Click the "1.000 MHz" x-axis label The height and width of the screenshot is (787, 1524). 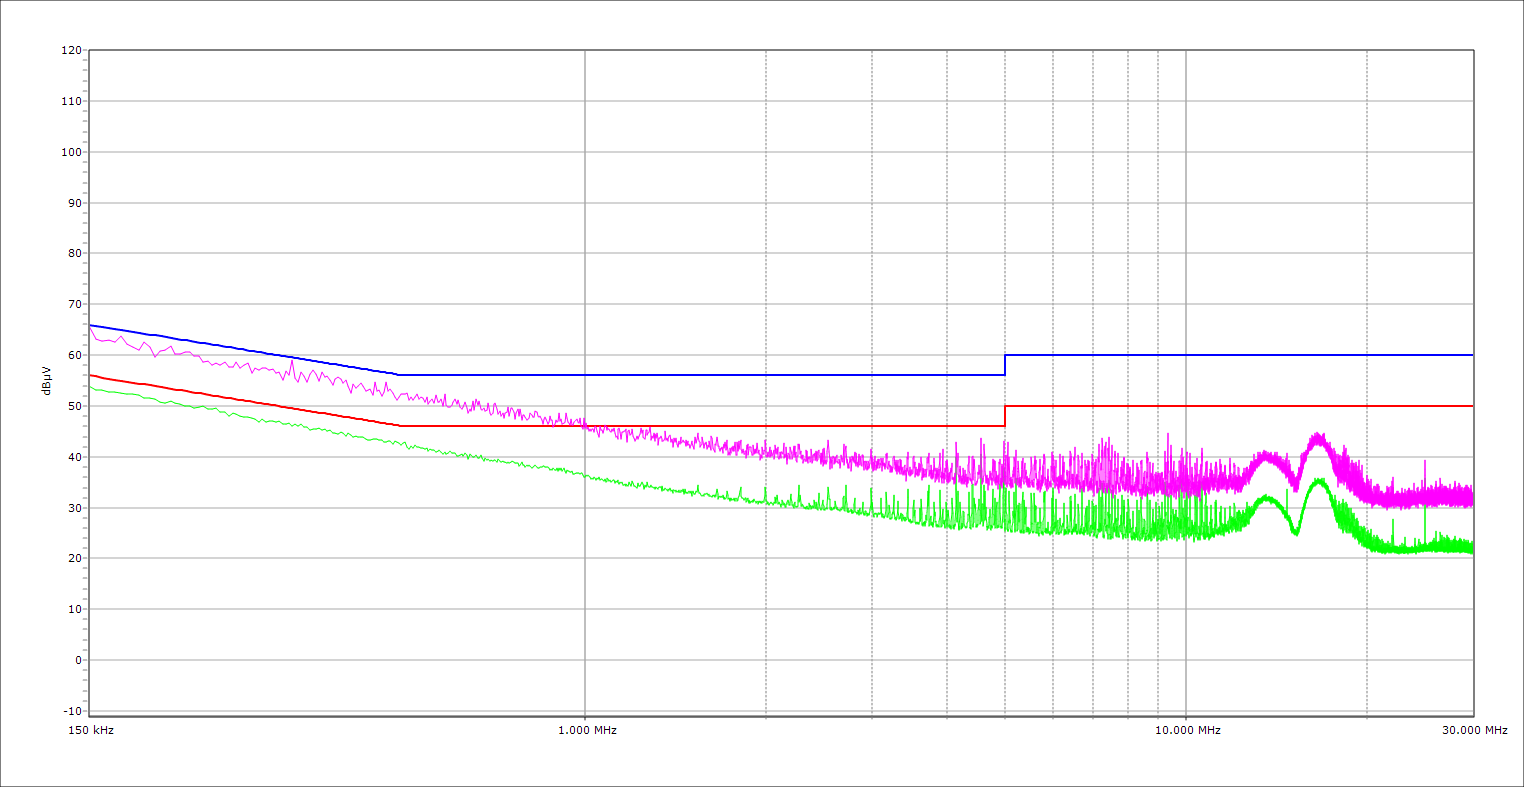586,731
